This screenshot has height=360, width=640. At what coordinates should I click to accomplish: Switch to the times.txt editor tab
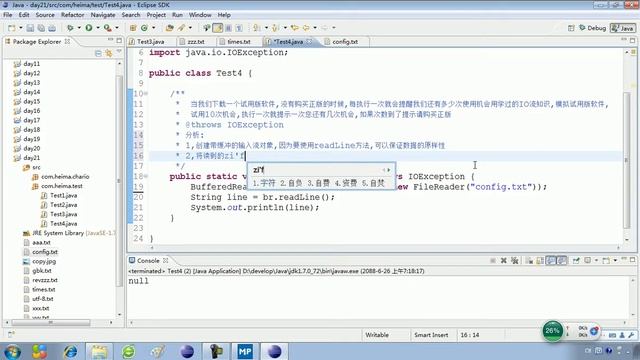click(239, 42)
